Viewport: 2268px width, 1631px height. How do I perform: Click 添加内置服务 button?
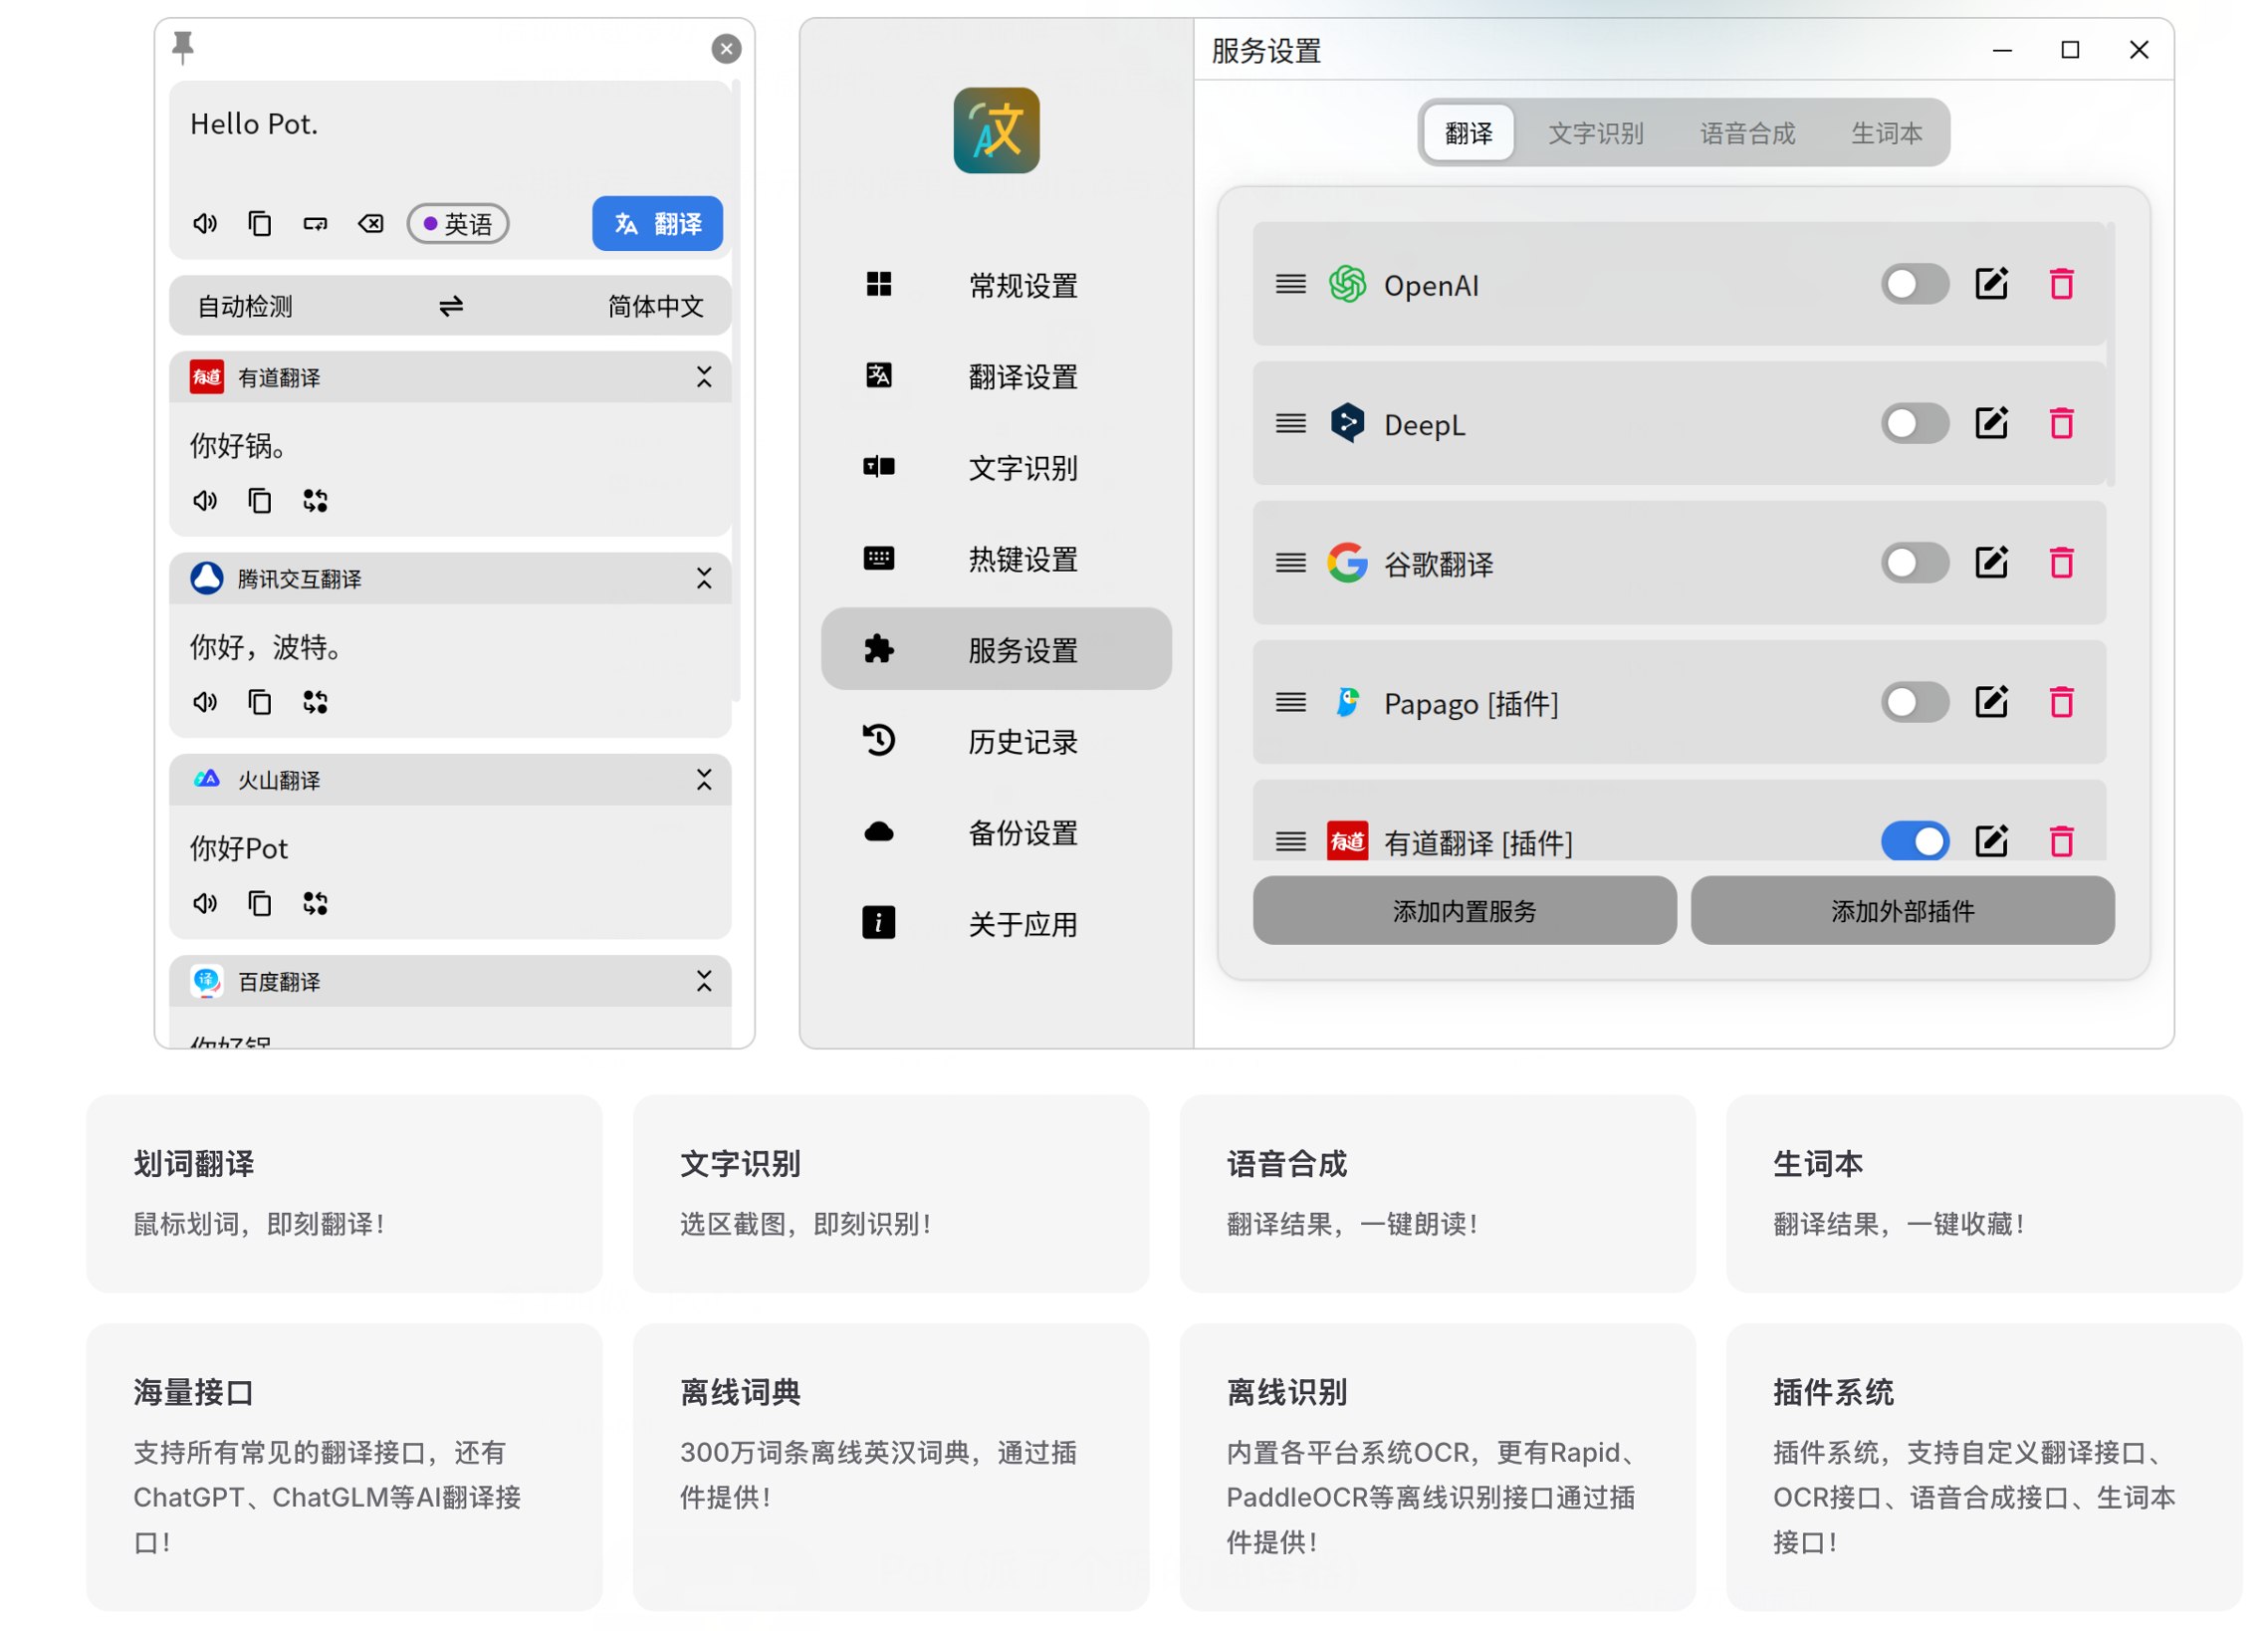click(1464, 910)
